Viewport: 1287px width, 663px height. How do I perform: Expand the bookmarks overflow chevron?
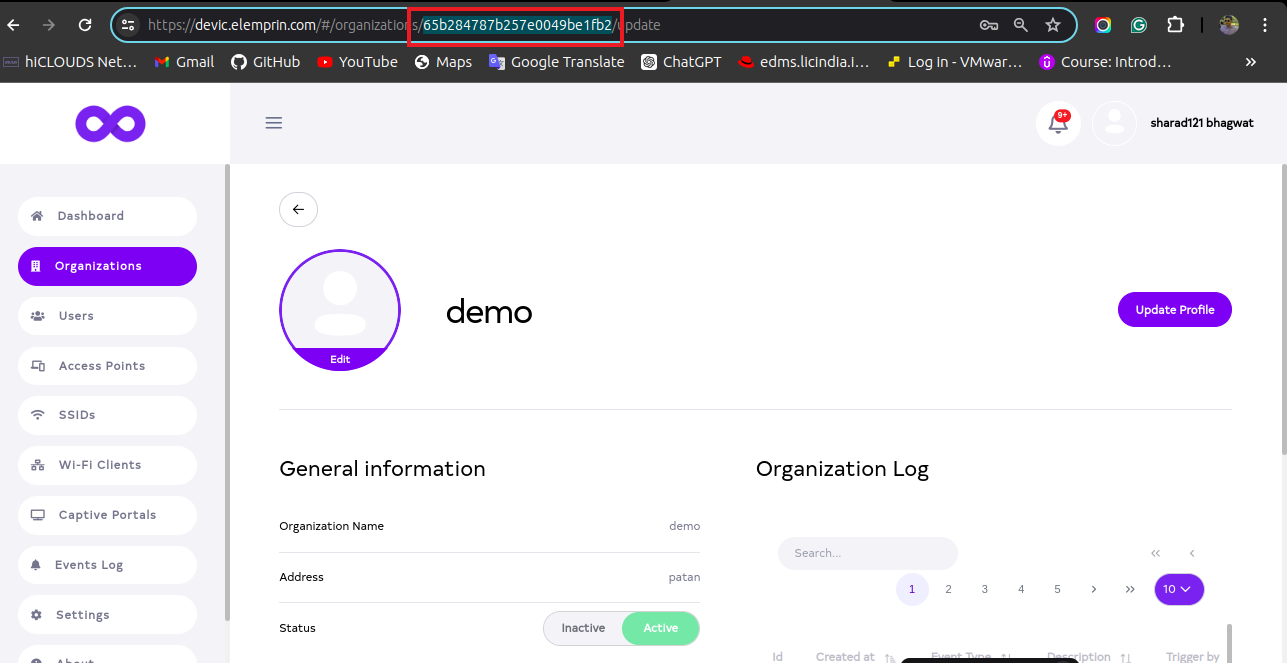[x=1250, y=62]
